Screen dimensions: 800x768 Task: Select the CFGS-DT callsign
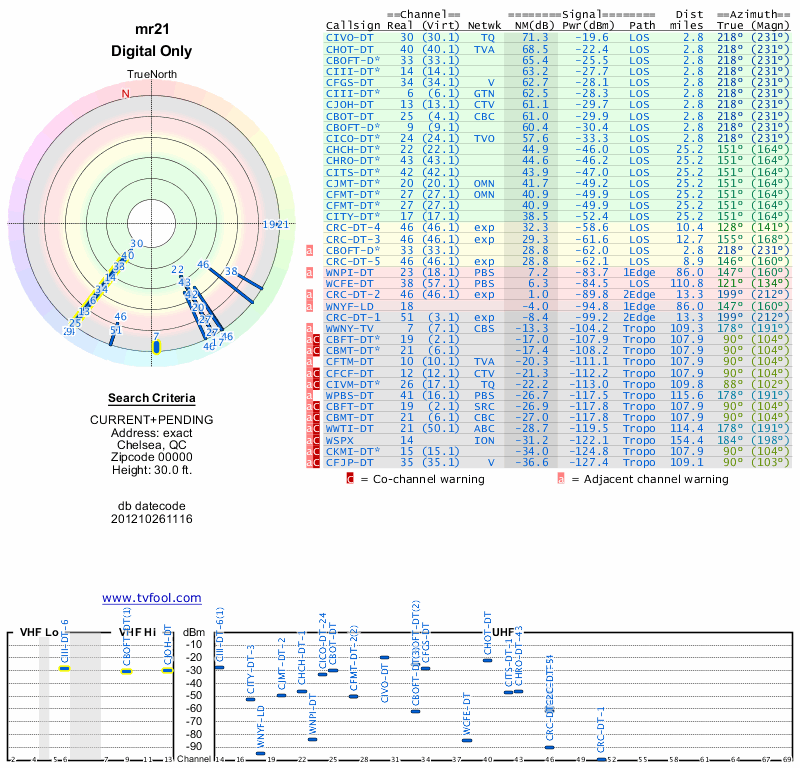point(349,83)
